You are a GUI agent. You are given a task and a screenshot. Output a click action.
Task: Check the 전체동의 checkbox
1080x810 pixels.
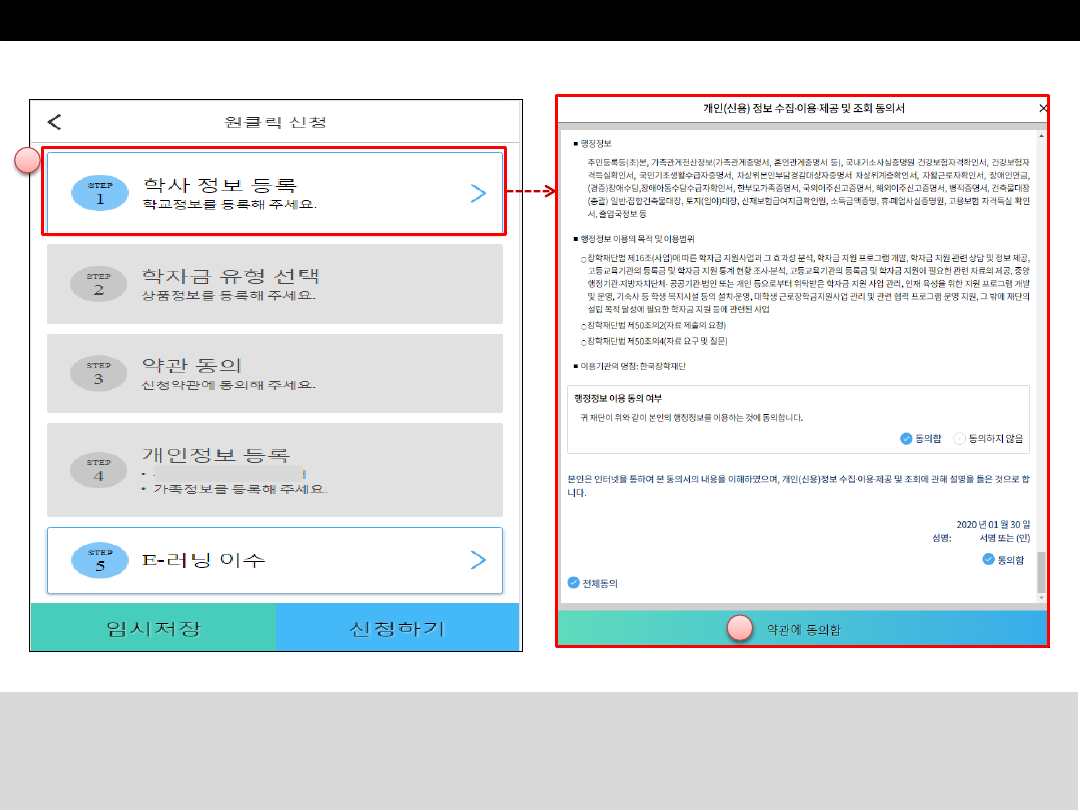pos(573,583)
